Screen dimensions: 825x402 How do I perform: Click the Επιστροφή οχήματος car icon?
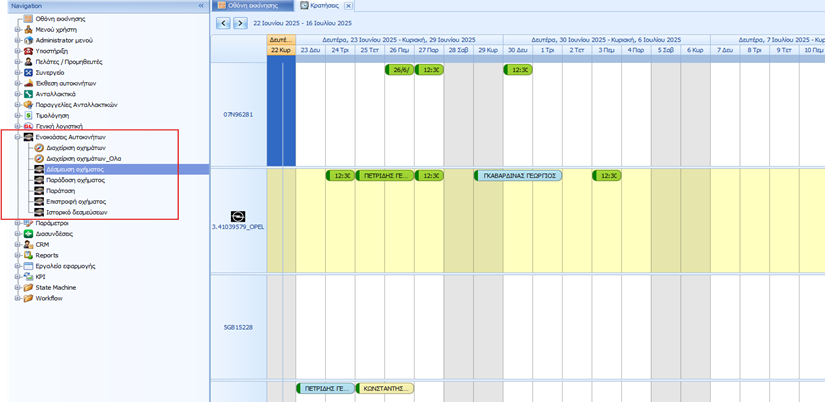[x=39, y=201]
